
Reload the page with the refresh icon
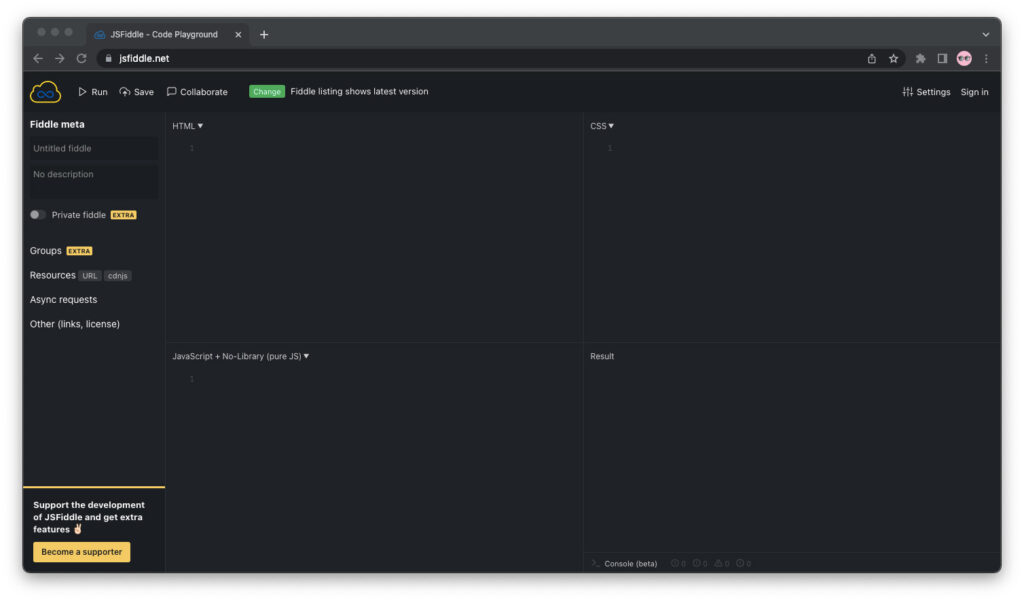[82, 58]
